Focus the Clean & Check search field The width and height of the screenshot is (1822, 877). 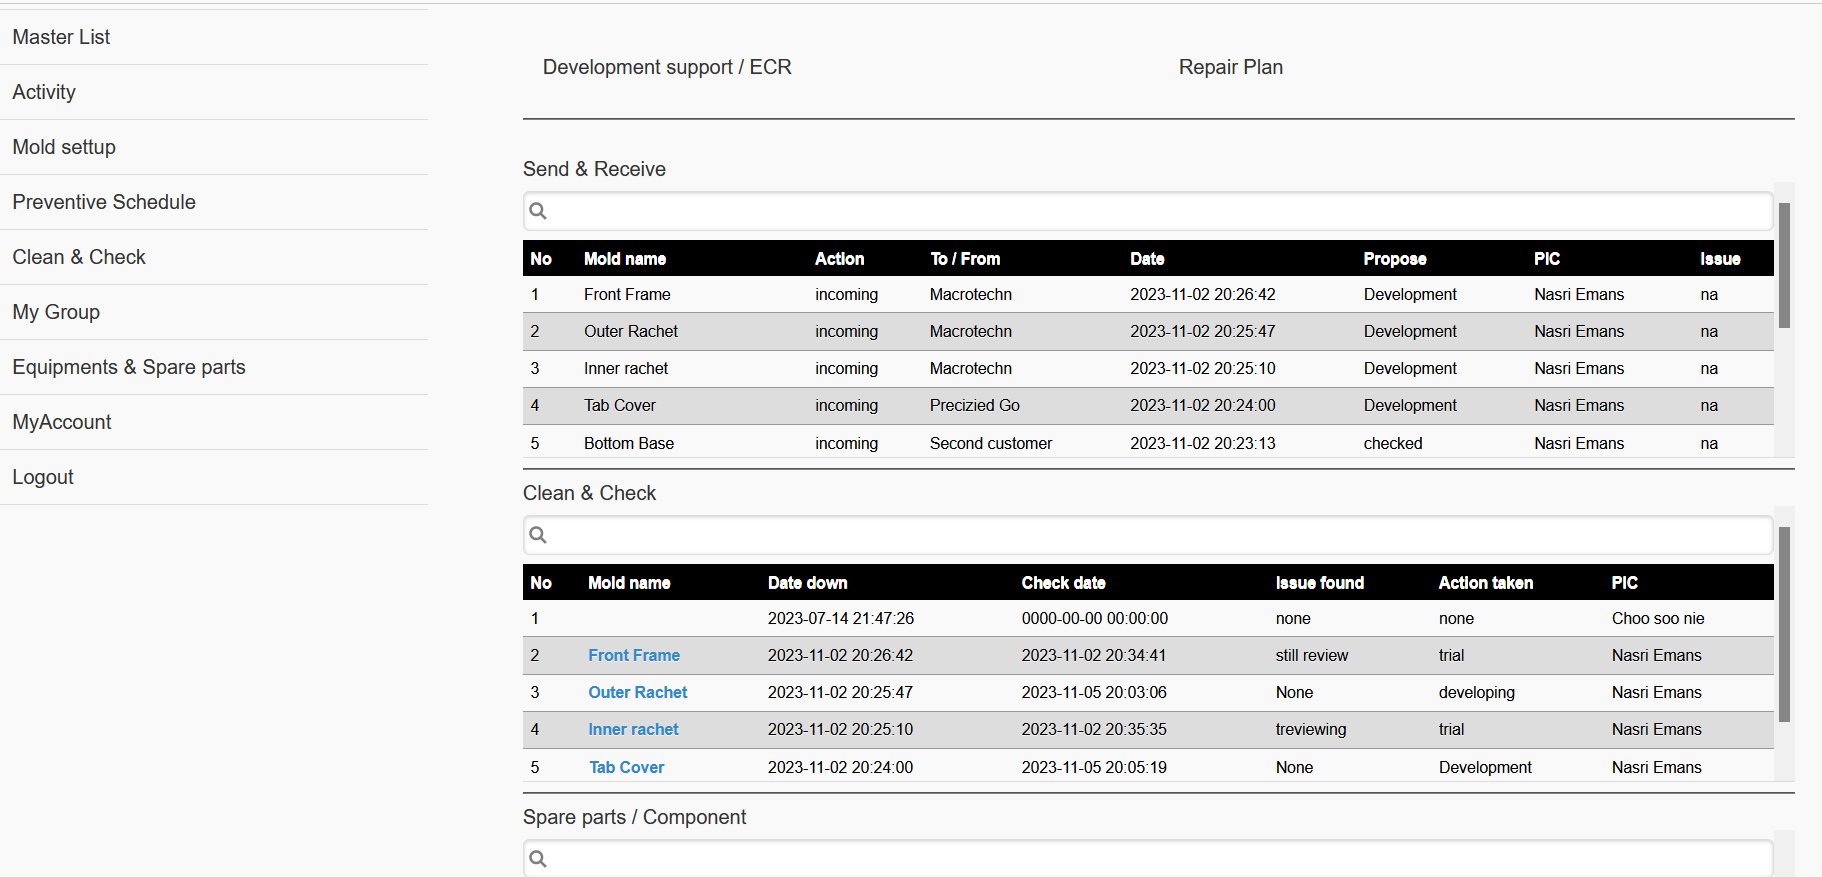[1150, 535]
